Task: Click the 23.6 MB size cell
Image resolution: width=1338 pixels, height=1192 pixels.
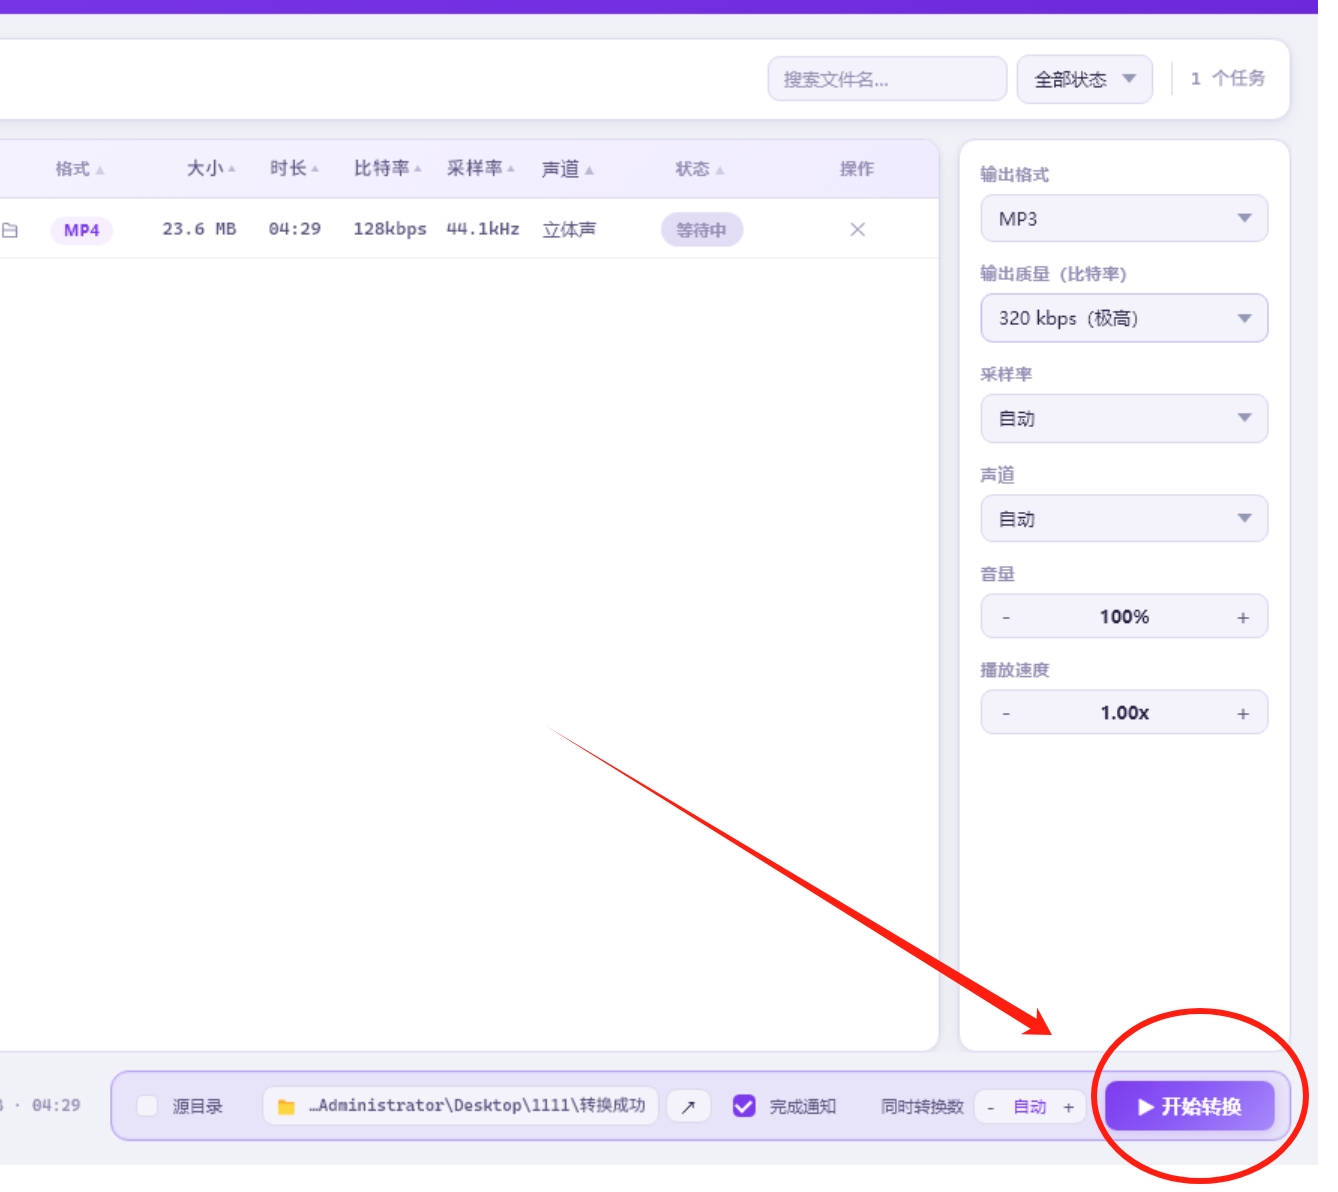Action: click(199, 229)
